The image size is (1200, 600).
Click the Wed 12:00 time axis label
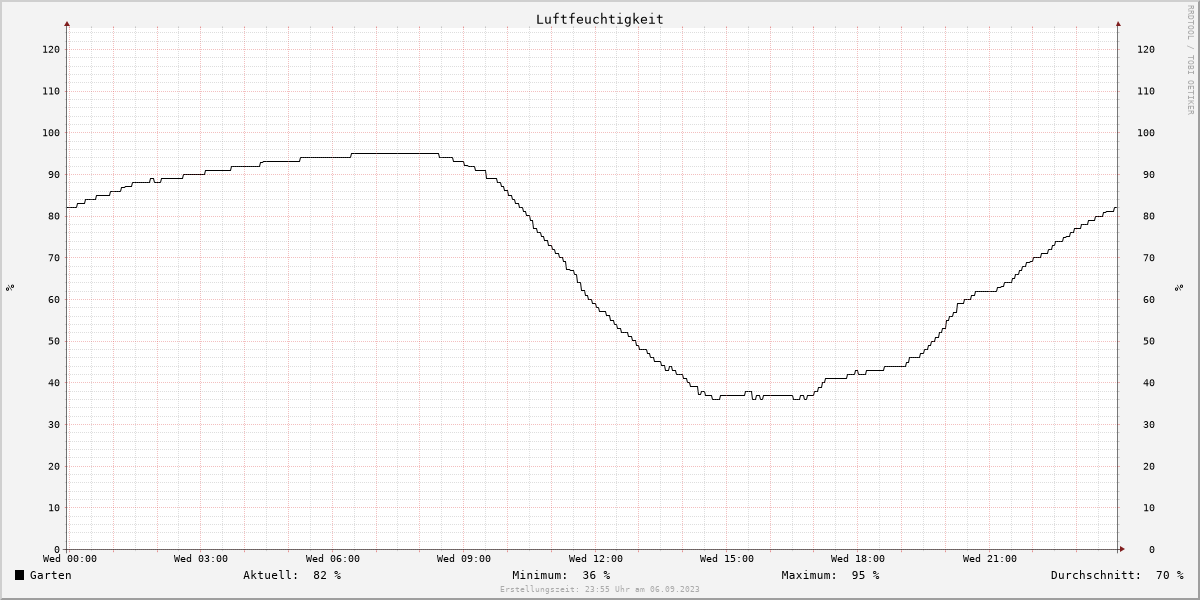click(x=596, y=558)
